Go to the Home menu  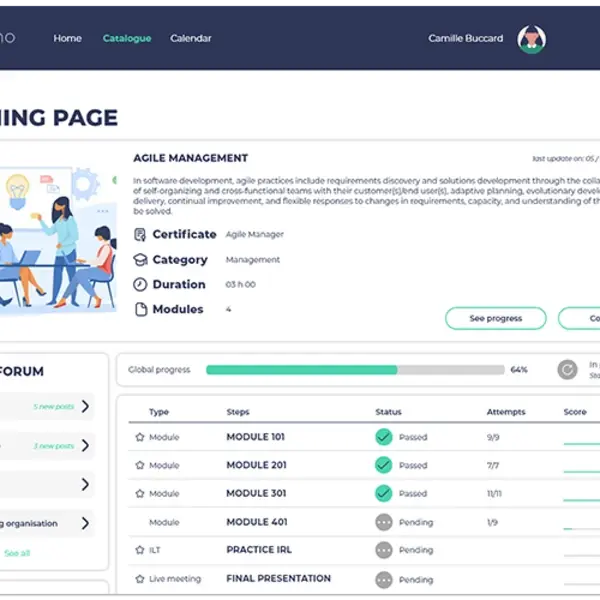[67, 38]
